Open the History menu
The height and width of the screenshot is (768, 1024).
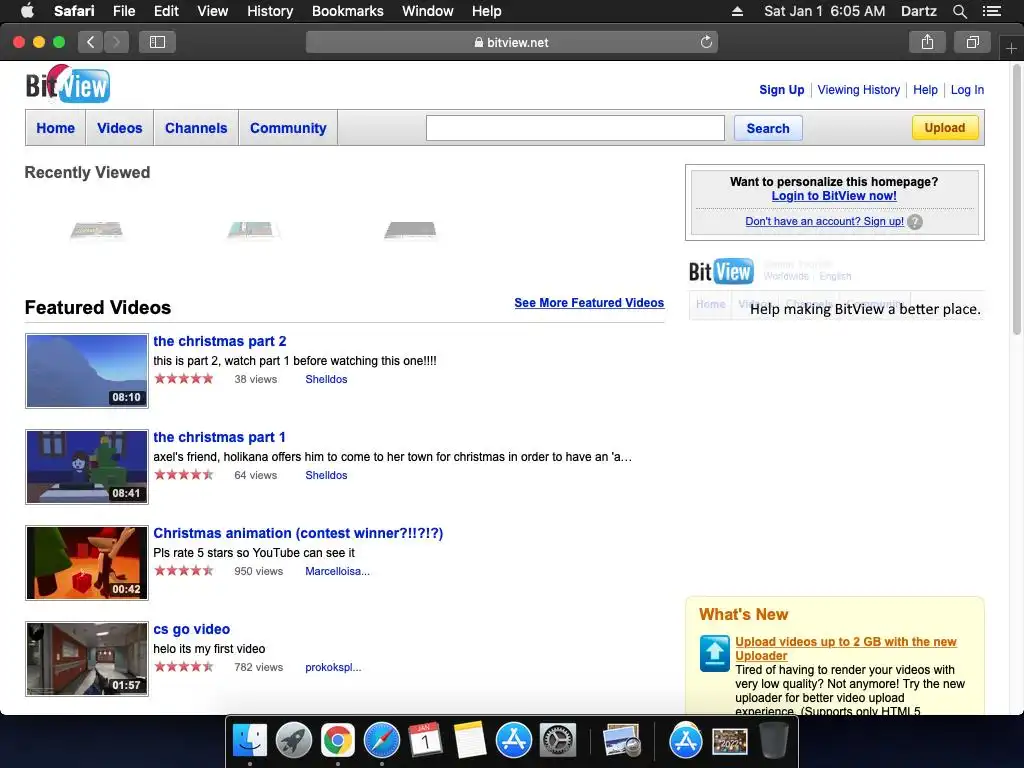click(270, 11)
